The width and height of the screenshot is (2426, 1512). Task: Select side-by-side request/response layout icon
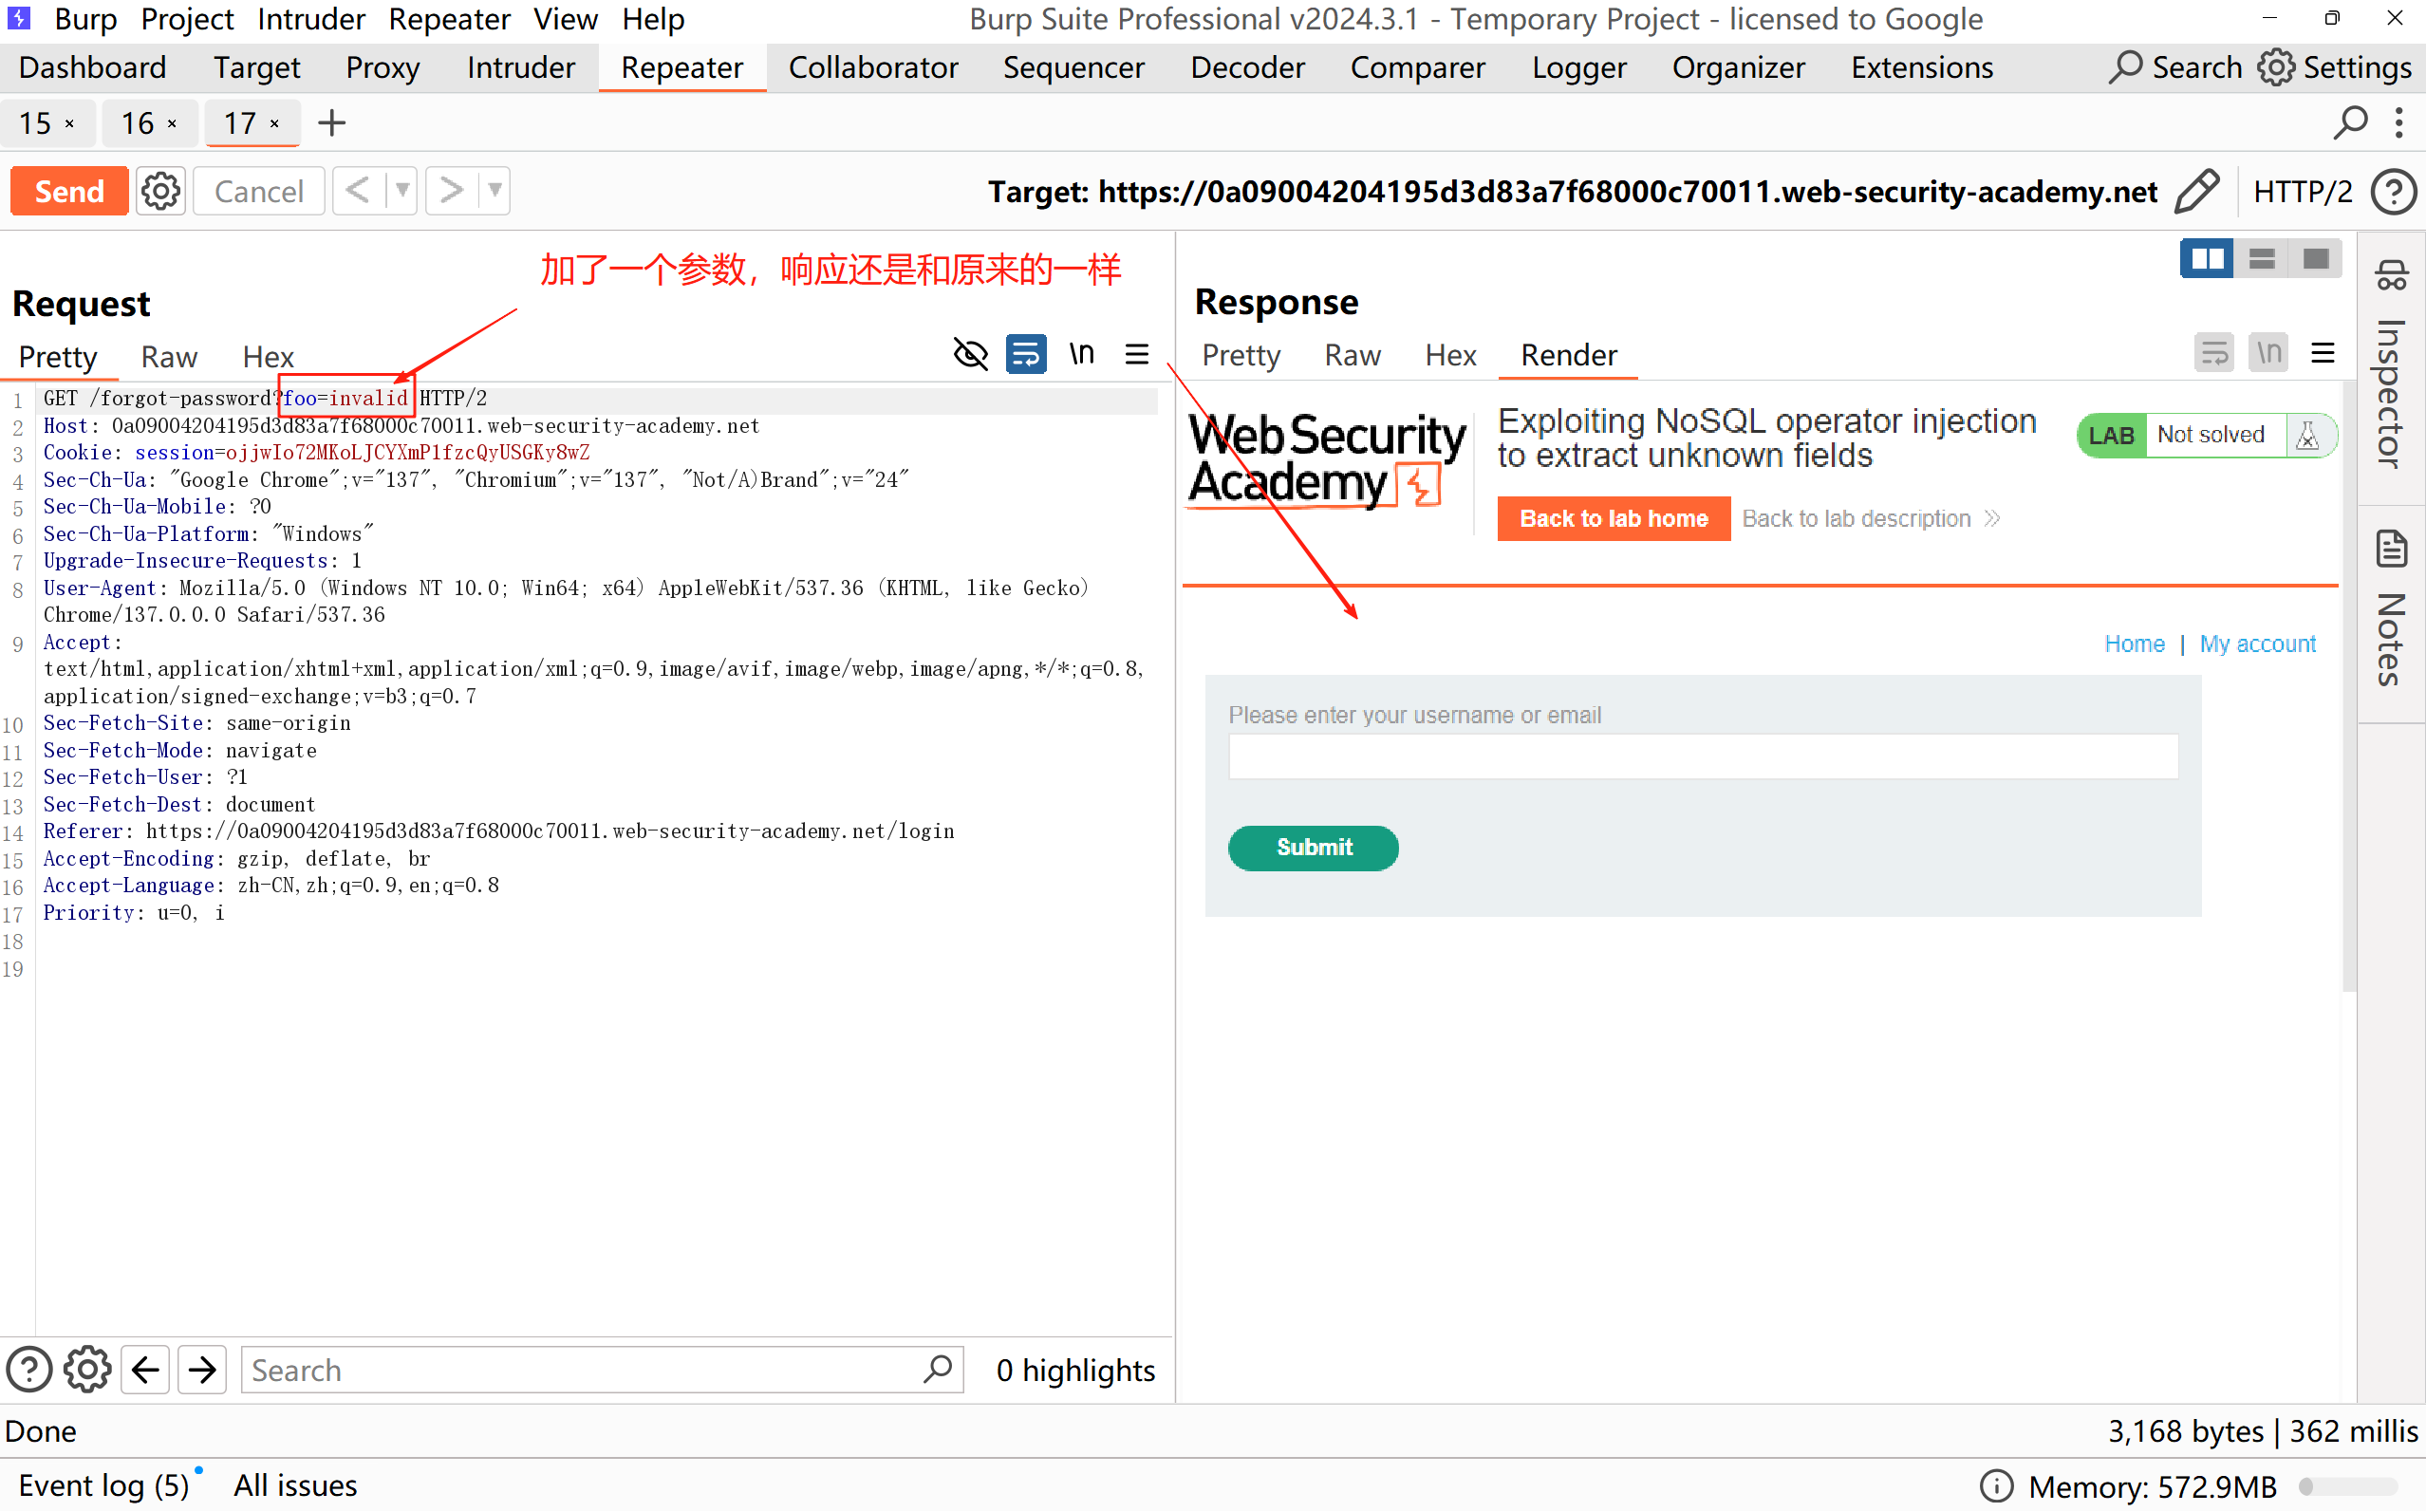coord(2206,259)
